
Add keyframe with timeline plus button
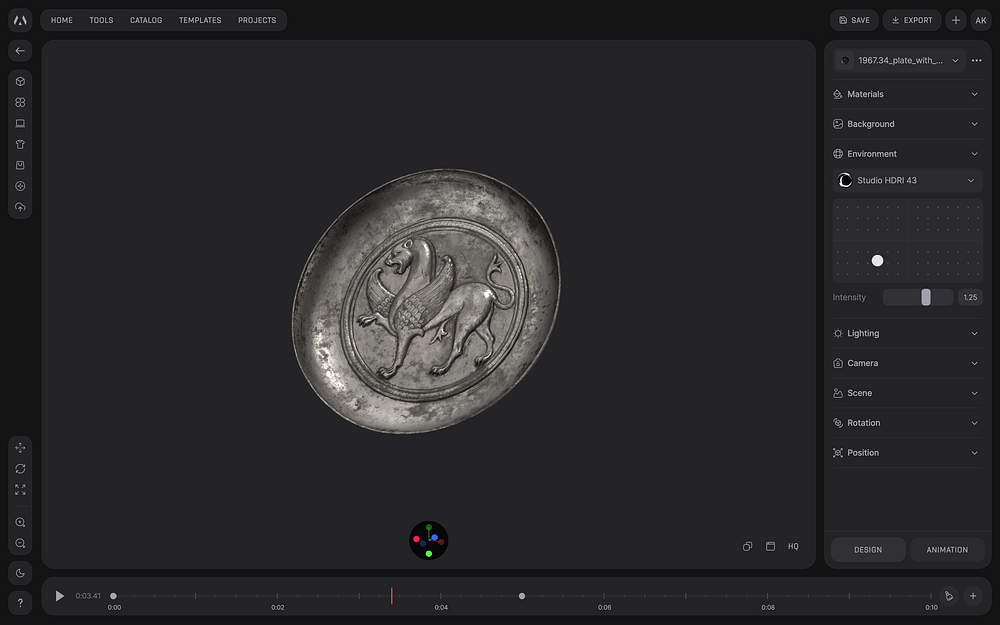coord(973,596)
